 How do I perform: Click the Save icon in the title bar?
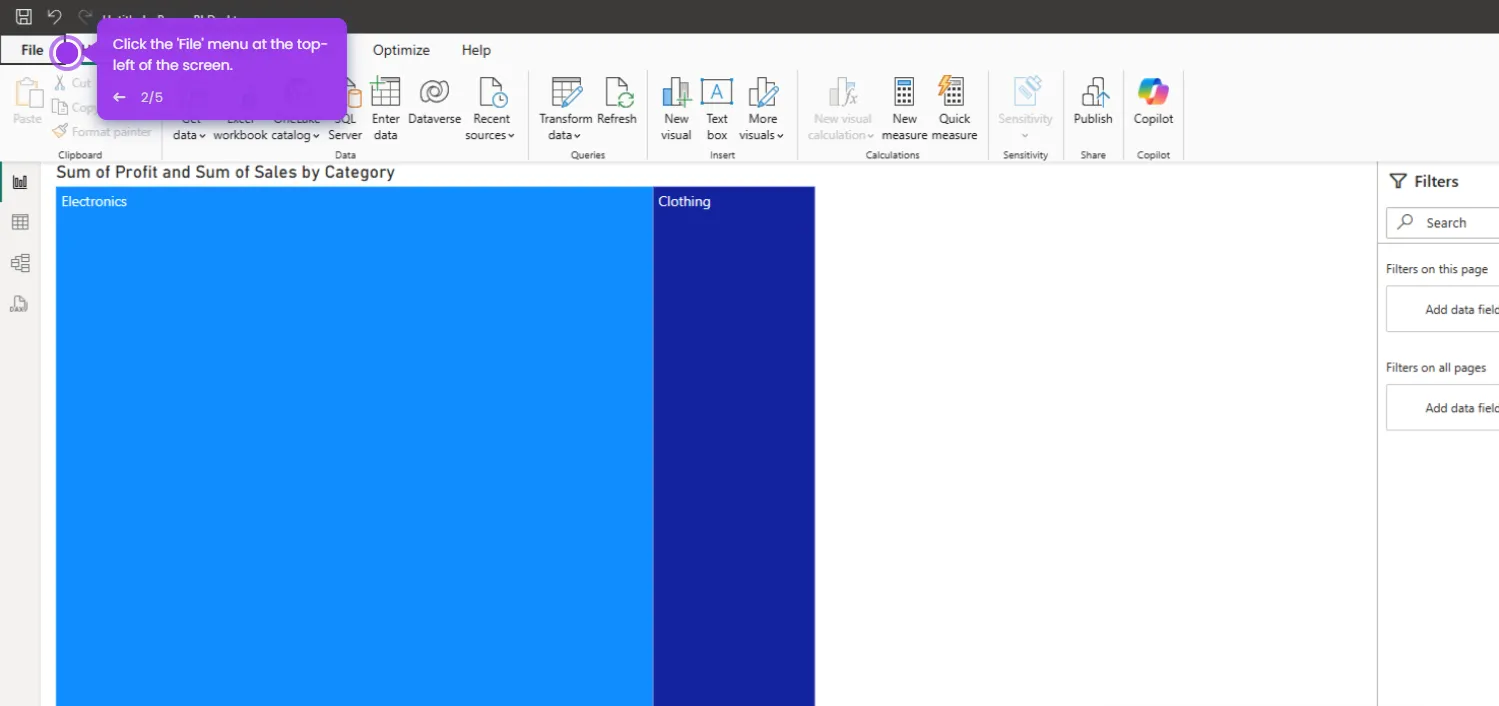click(24, 16)
